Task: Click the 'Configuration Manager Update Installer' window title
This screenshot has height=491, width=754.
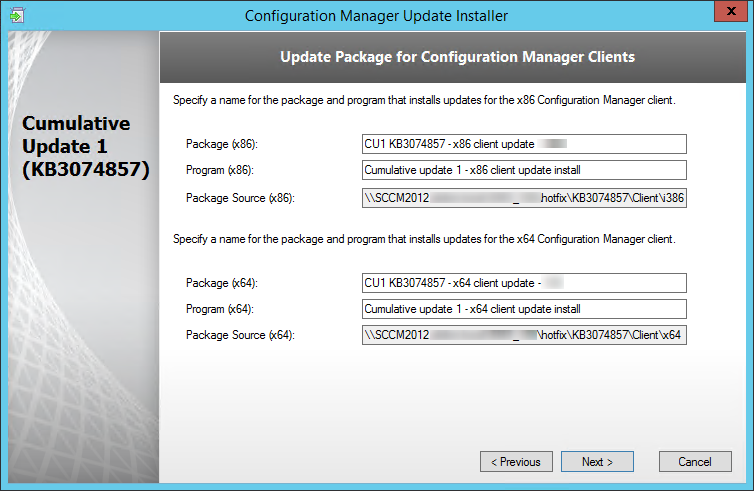Action: 376,16
